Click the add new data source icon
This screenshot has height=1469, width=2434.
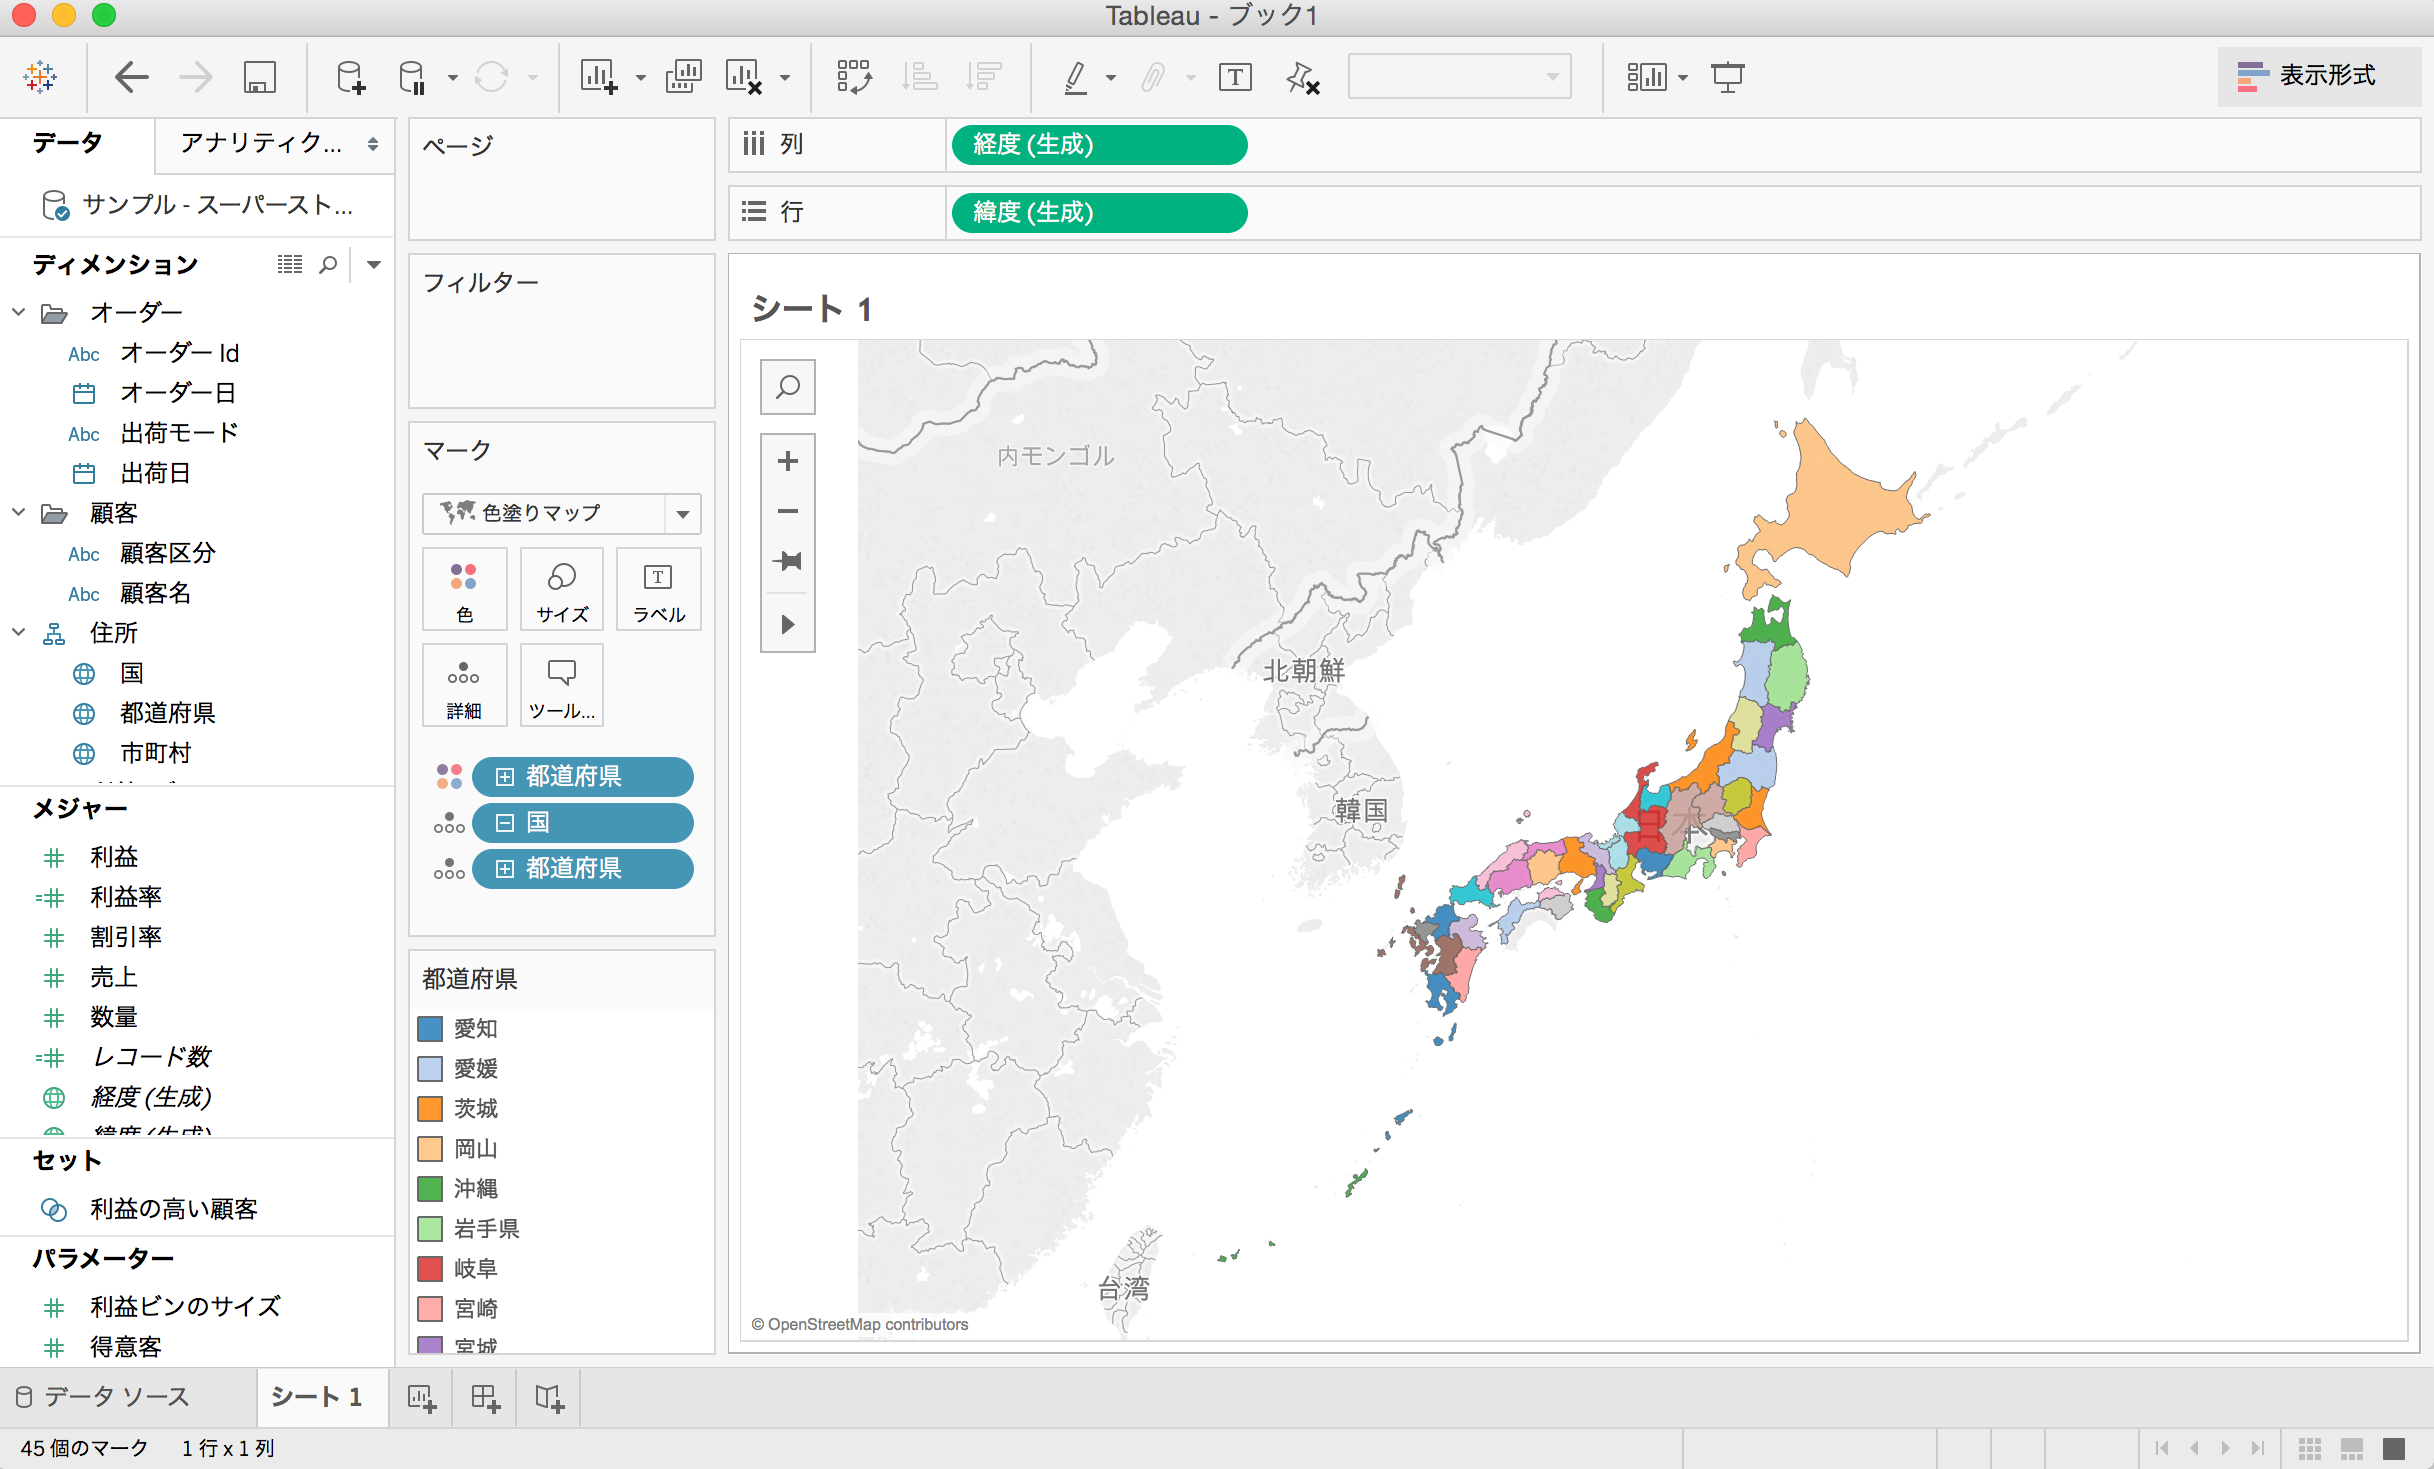pyautogui.click(x=350, y=77)
